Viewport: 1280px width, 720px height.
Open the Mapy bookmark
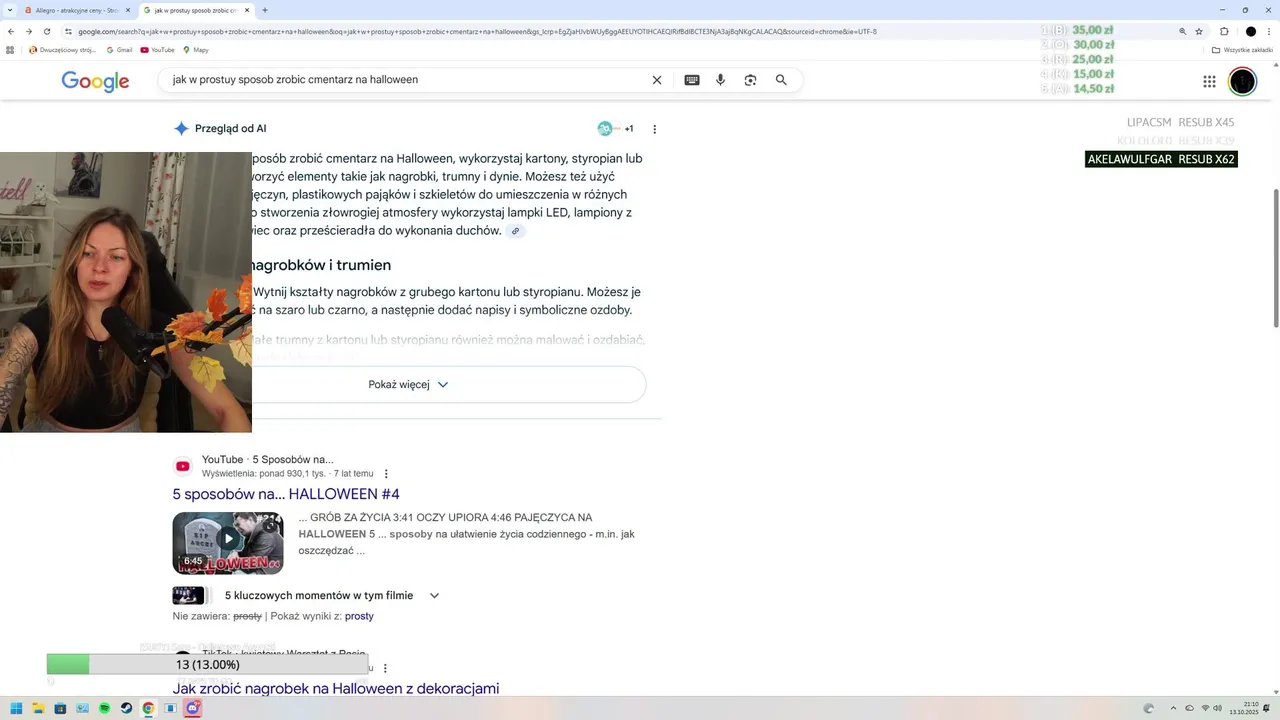point(196,50)
